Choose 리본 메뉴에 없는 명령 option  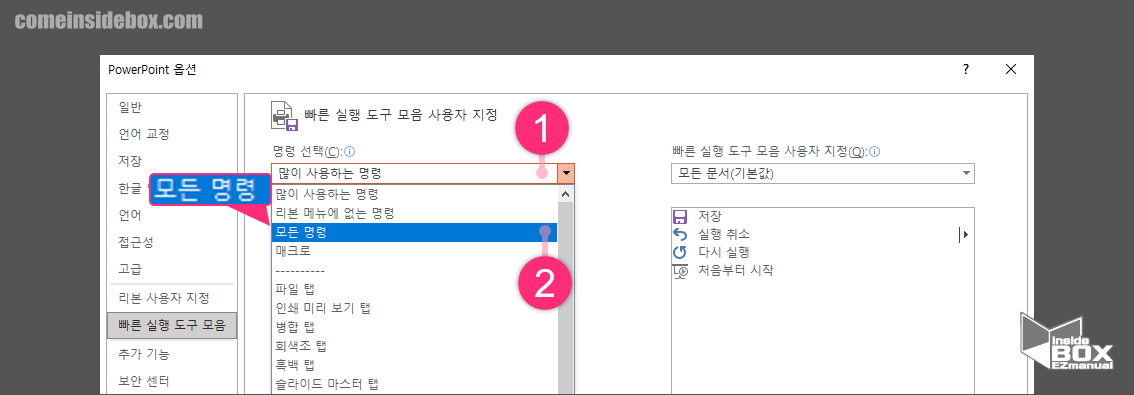(414, 213)
